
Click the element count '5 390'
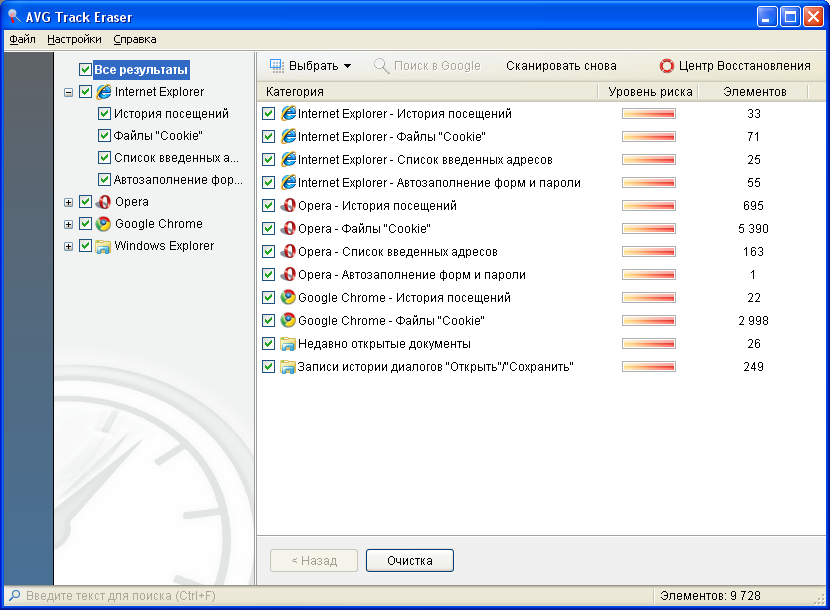(753, 229)
